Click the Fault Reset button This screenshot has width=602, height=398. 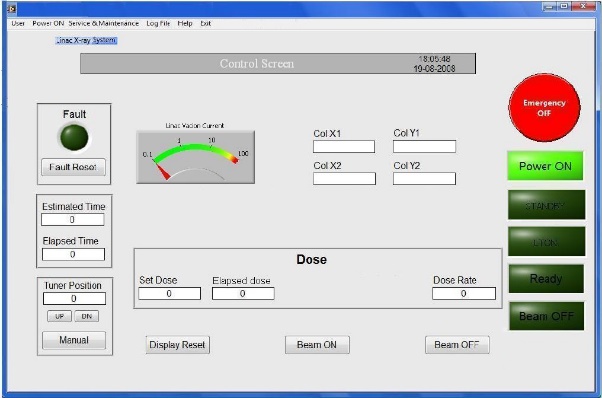coord(73,167)
